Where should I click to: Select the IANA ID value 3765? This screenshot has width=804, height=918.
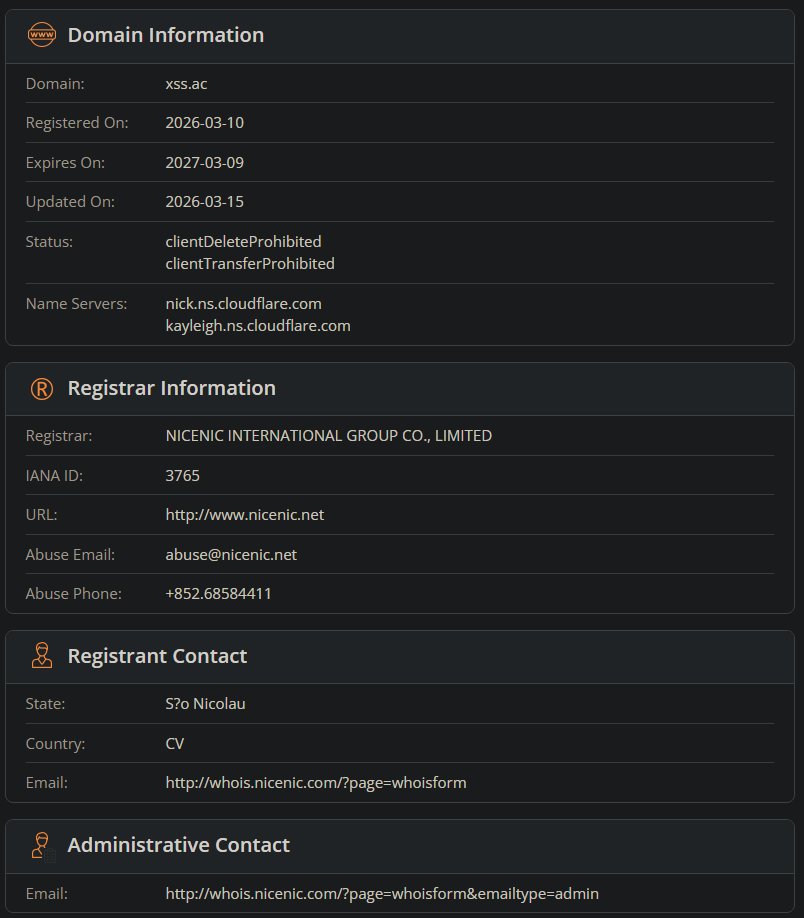[x=183, y=475]
